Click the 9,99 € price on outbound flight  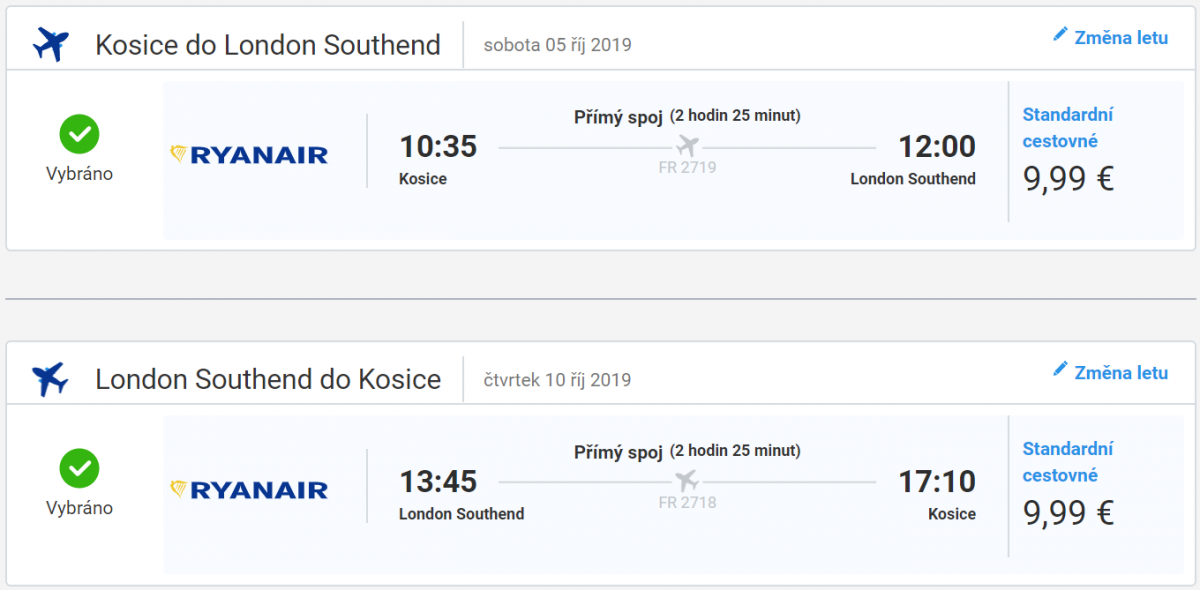(1068, 179)
